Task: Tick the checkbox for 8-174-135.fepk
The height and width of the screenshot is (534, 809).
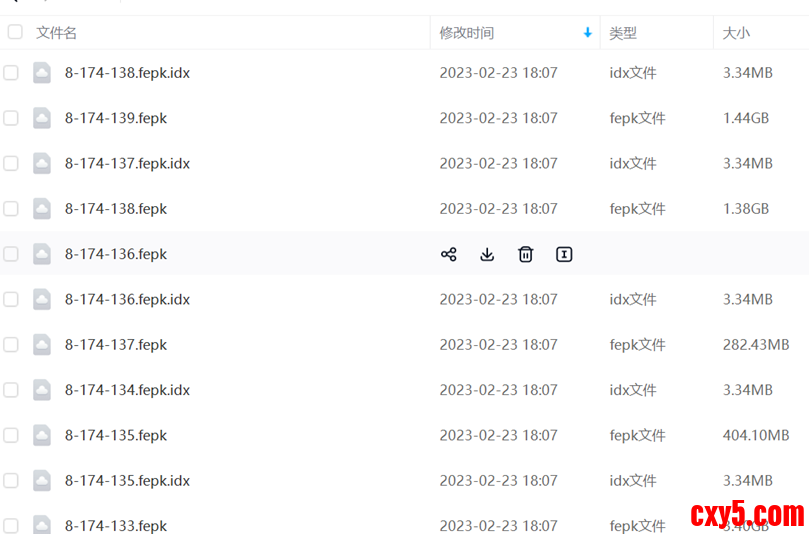Action: point(11,436)
